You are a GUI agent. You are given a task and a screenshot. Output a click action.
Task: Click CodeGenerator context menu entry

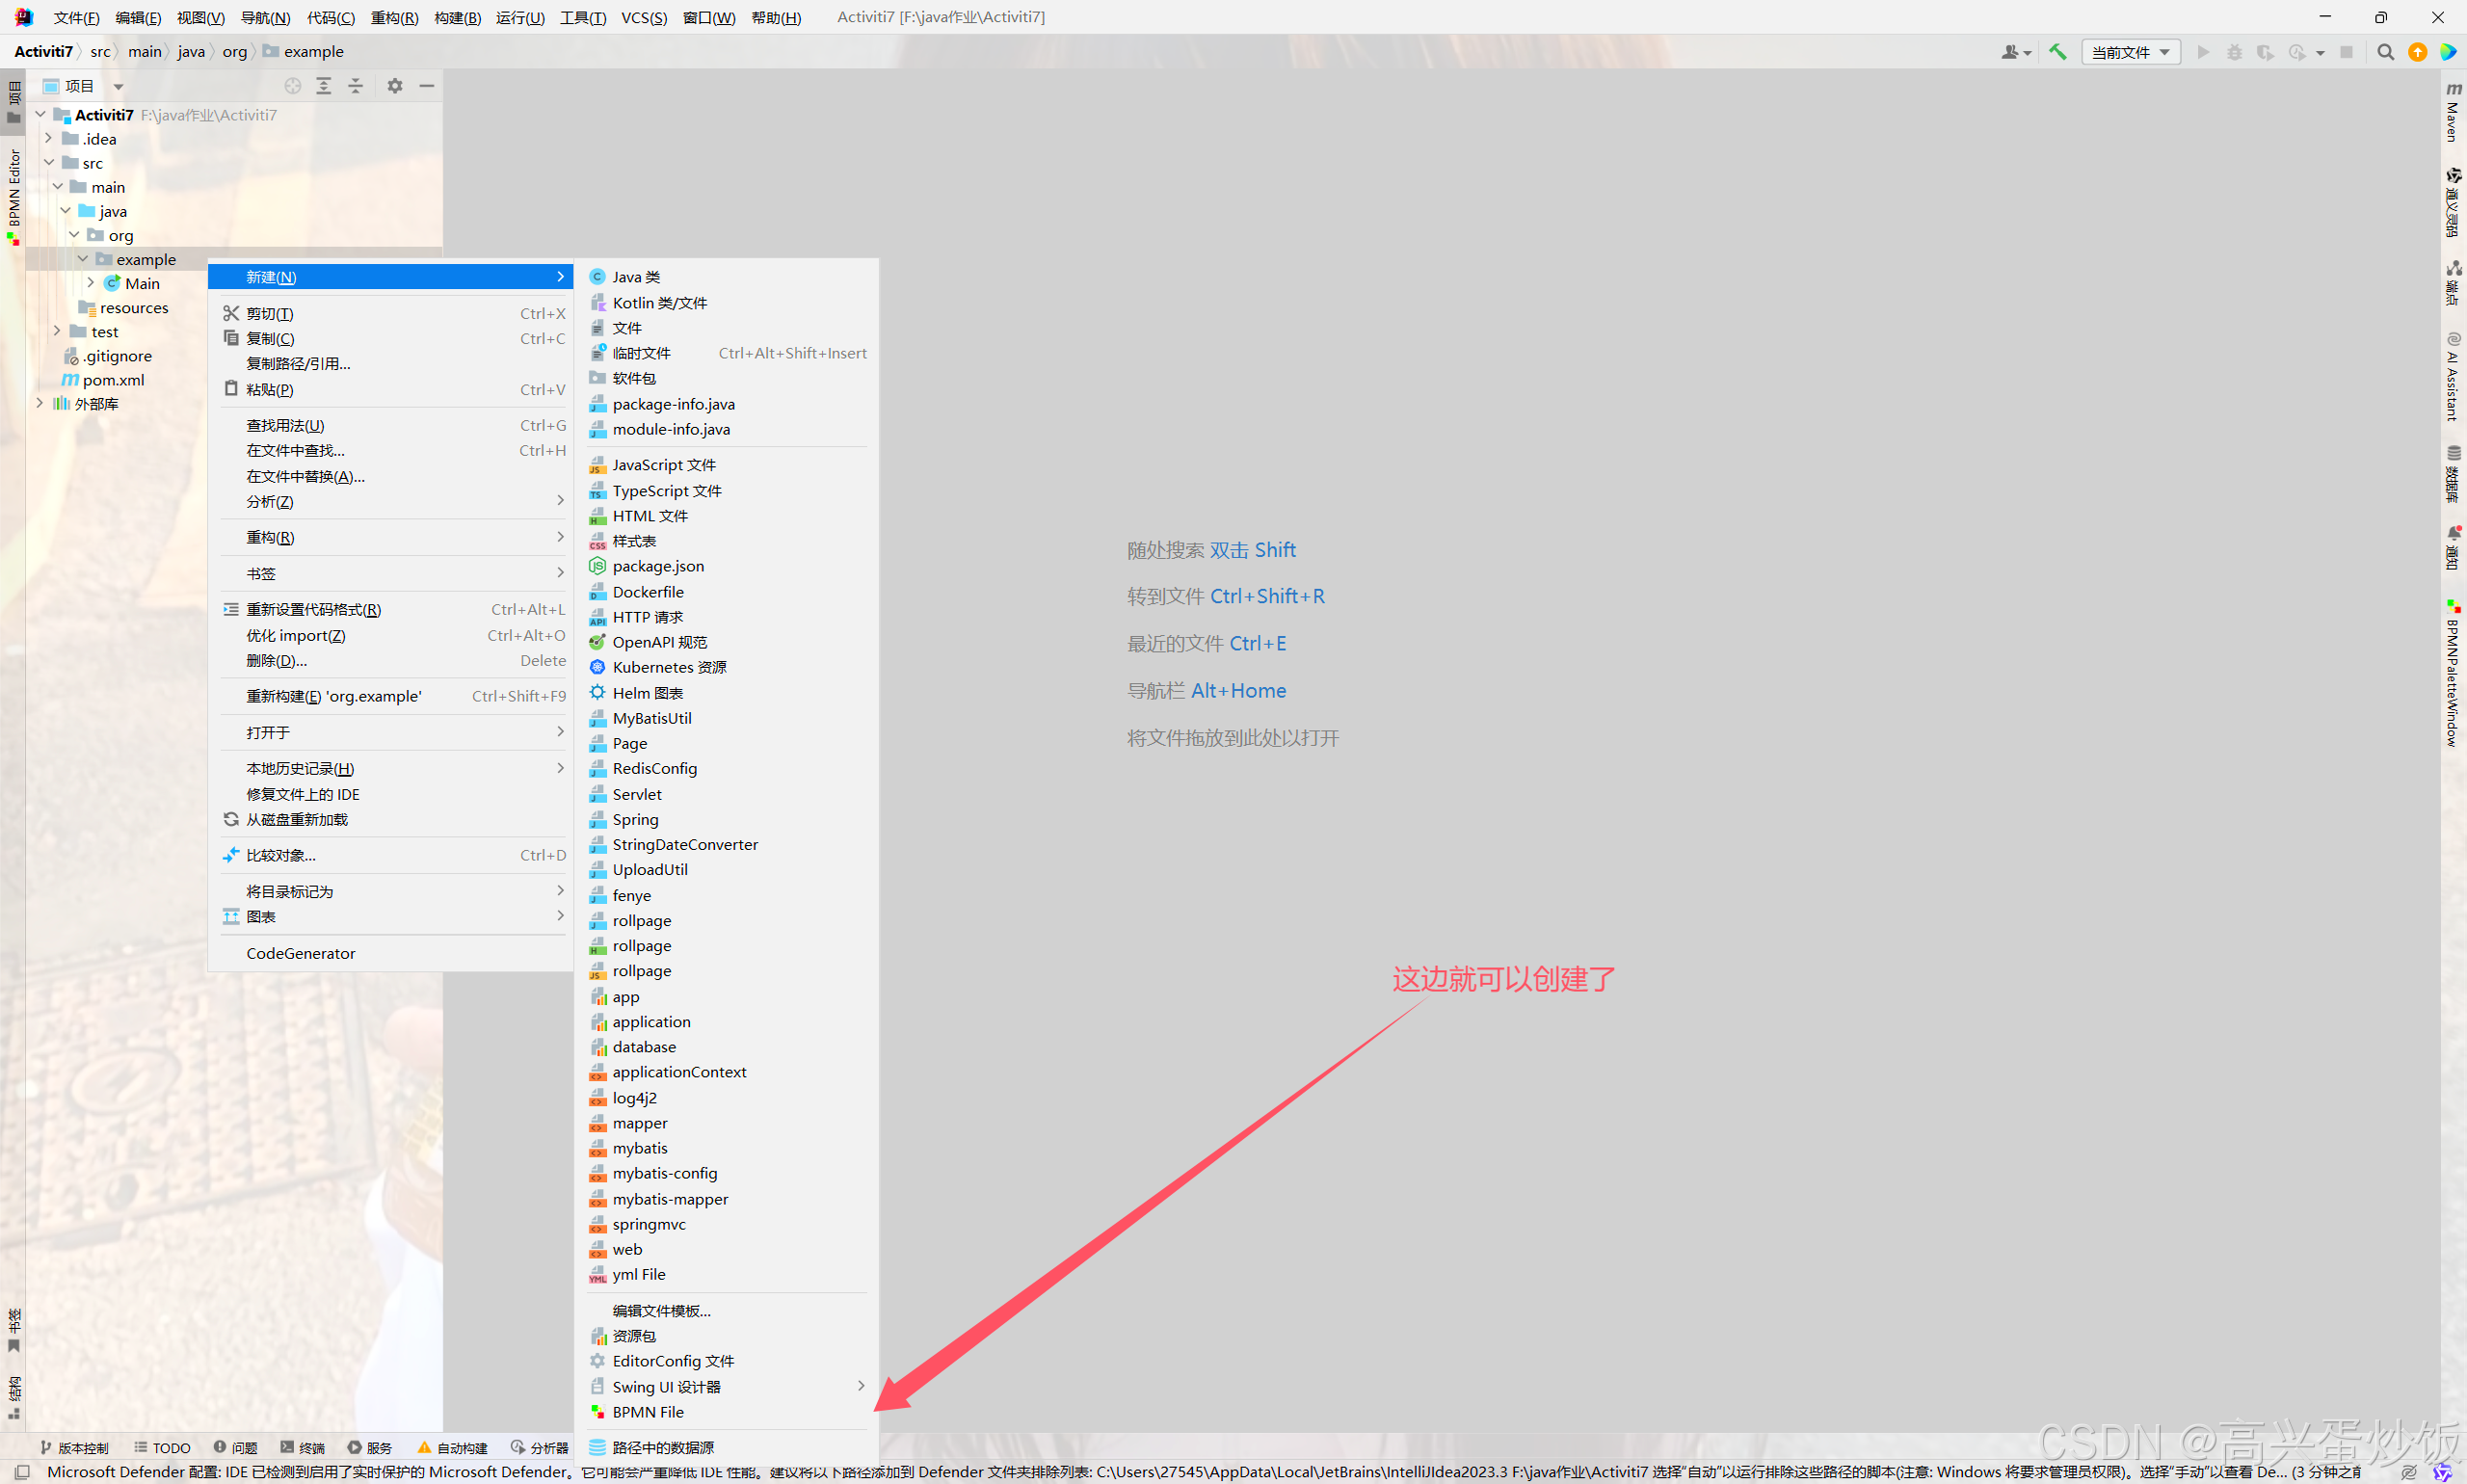[300, 953]
